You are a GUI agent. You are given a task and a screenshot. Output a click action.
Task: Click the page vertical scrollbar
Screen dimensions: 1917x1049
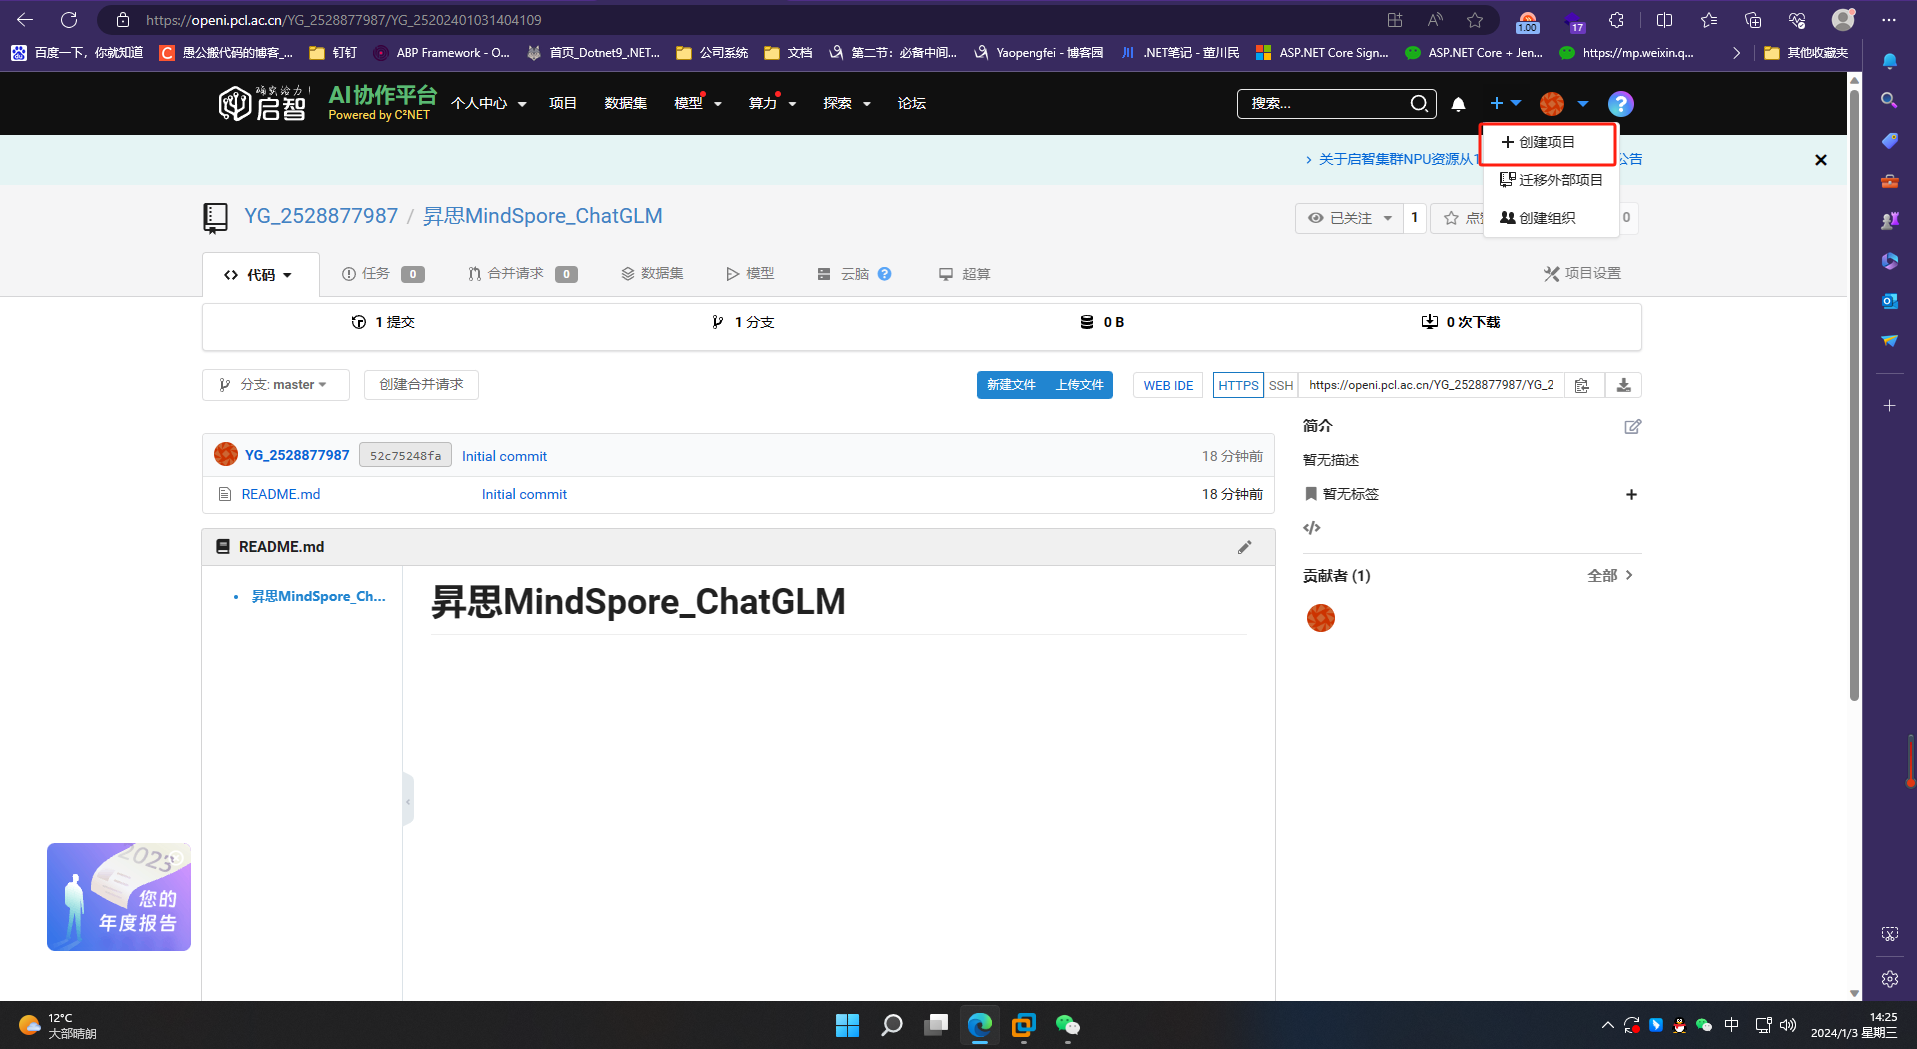1853,394
